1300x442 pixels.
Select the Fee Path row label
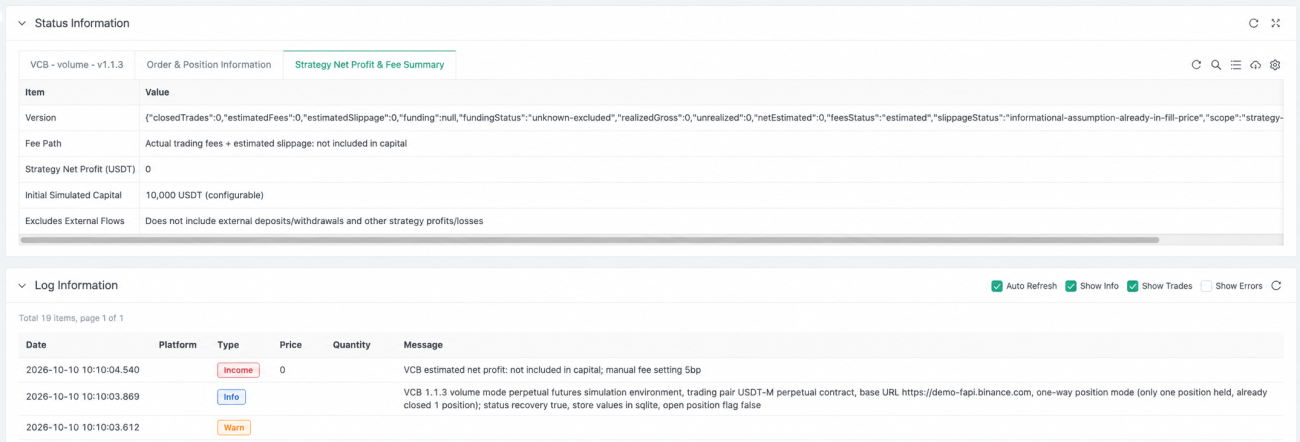44,144
